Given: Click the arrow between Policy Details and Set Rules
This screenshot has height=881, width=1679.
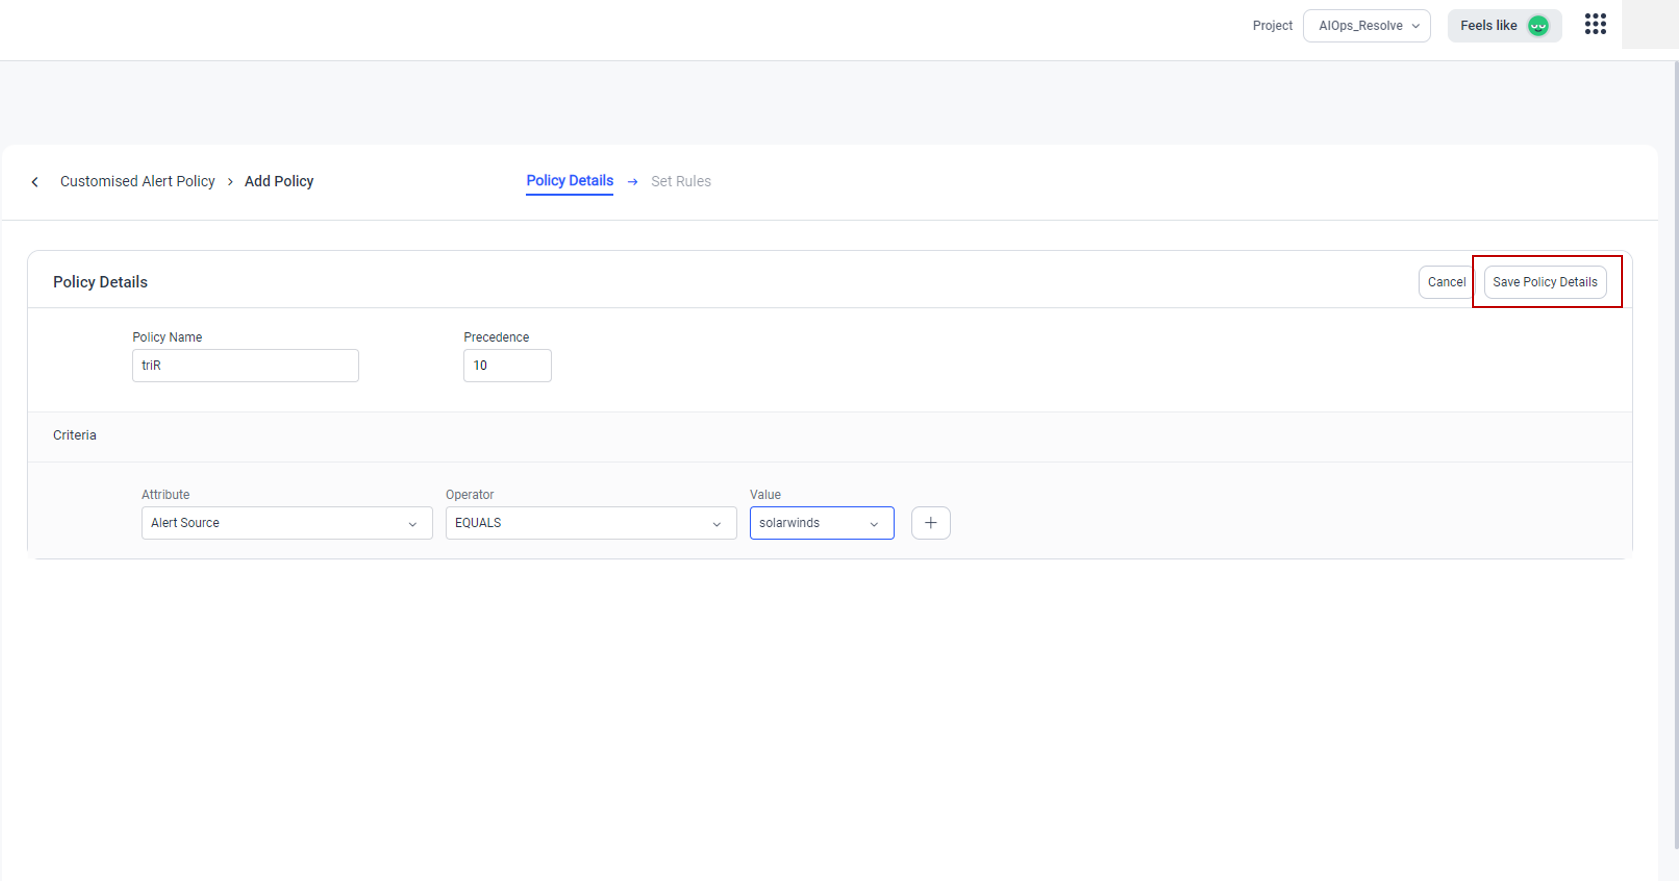Looking at the screenshot, I should [x=632, y=182].
